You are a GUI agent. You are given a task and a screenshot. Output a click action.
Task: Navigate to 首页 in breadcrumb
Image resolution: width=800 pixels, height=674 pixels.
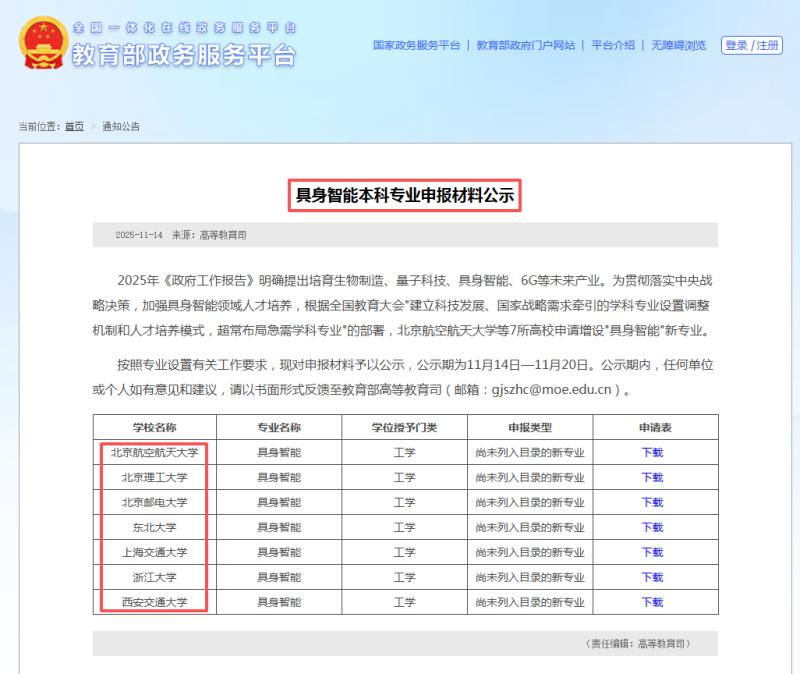tap(75, 127)
